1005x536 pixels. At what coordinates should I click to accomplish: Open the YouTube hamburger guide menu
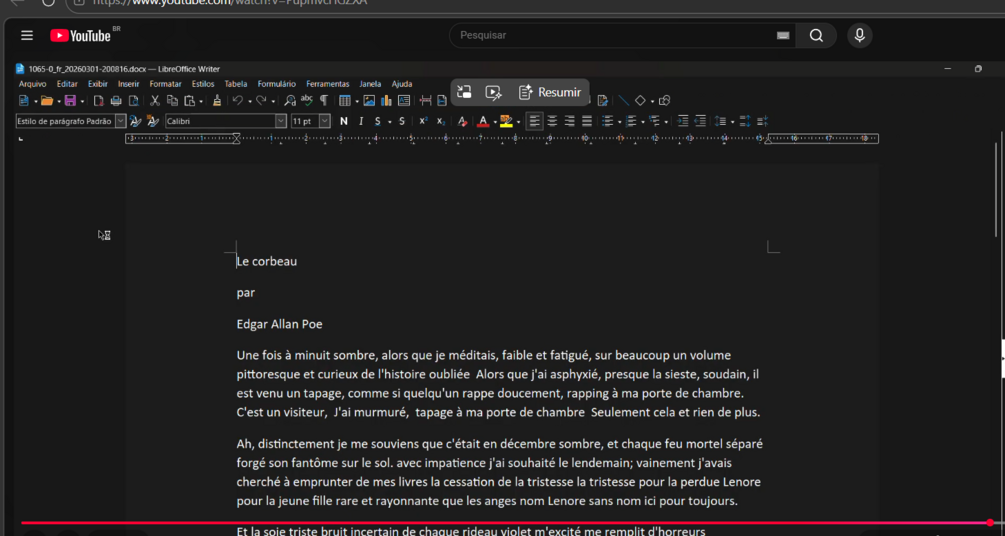pos(26,35)
